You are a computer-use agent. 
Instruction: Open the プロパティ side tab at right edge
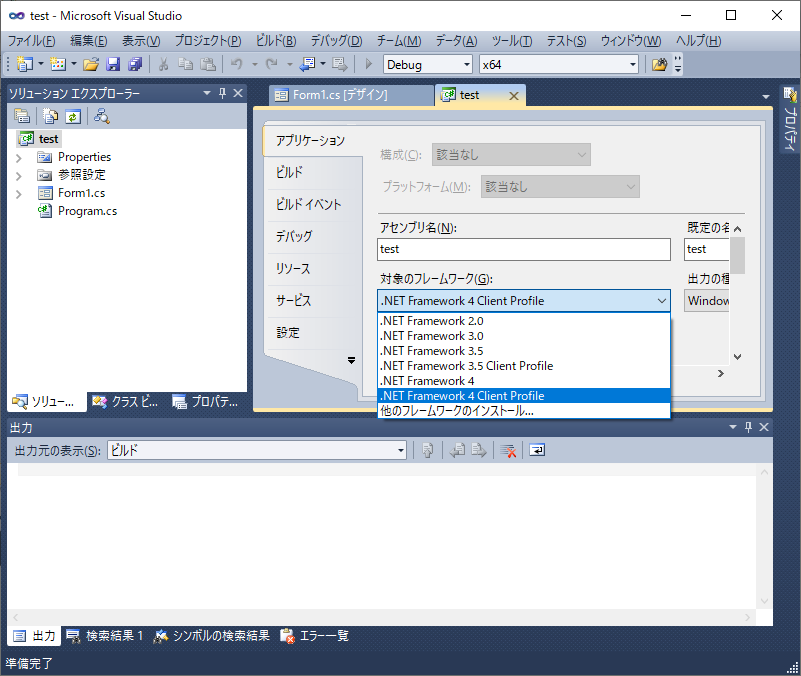(x=790, y=120)
